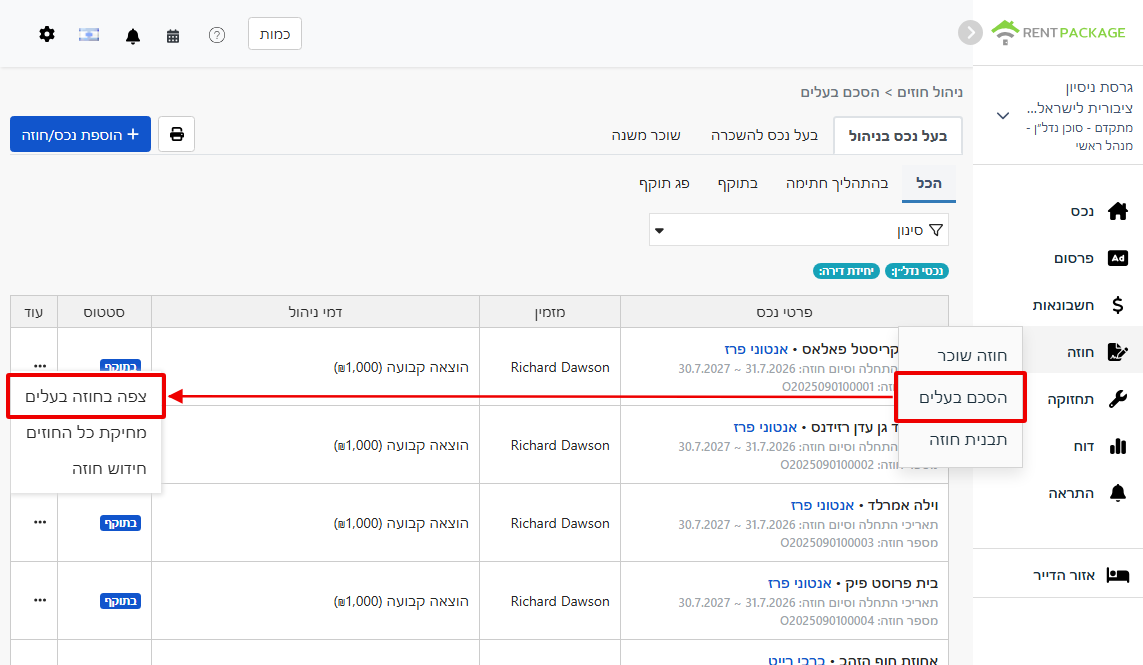The image size is (1143, 665).
Task: Select מחיקת כל החוזים menu option
Action: click(x=86, y=432)
